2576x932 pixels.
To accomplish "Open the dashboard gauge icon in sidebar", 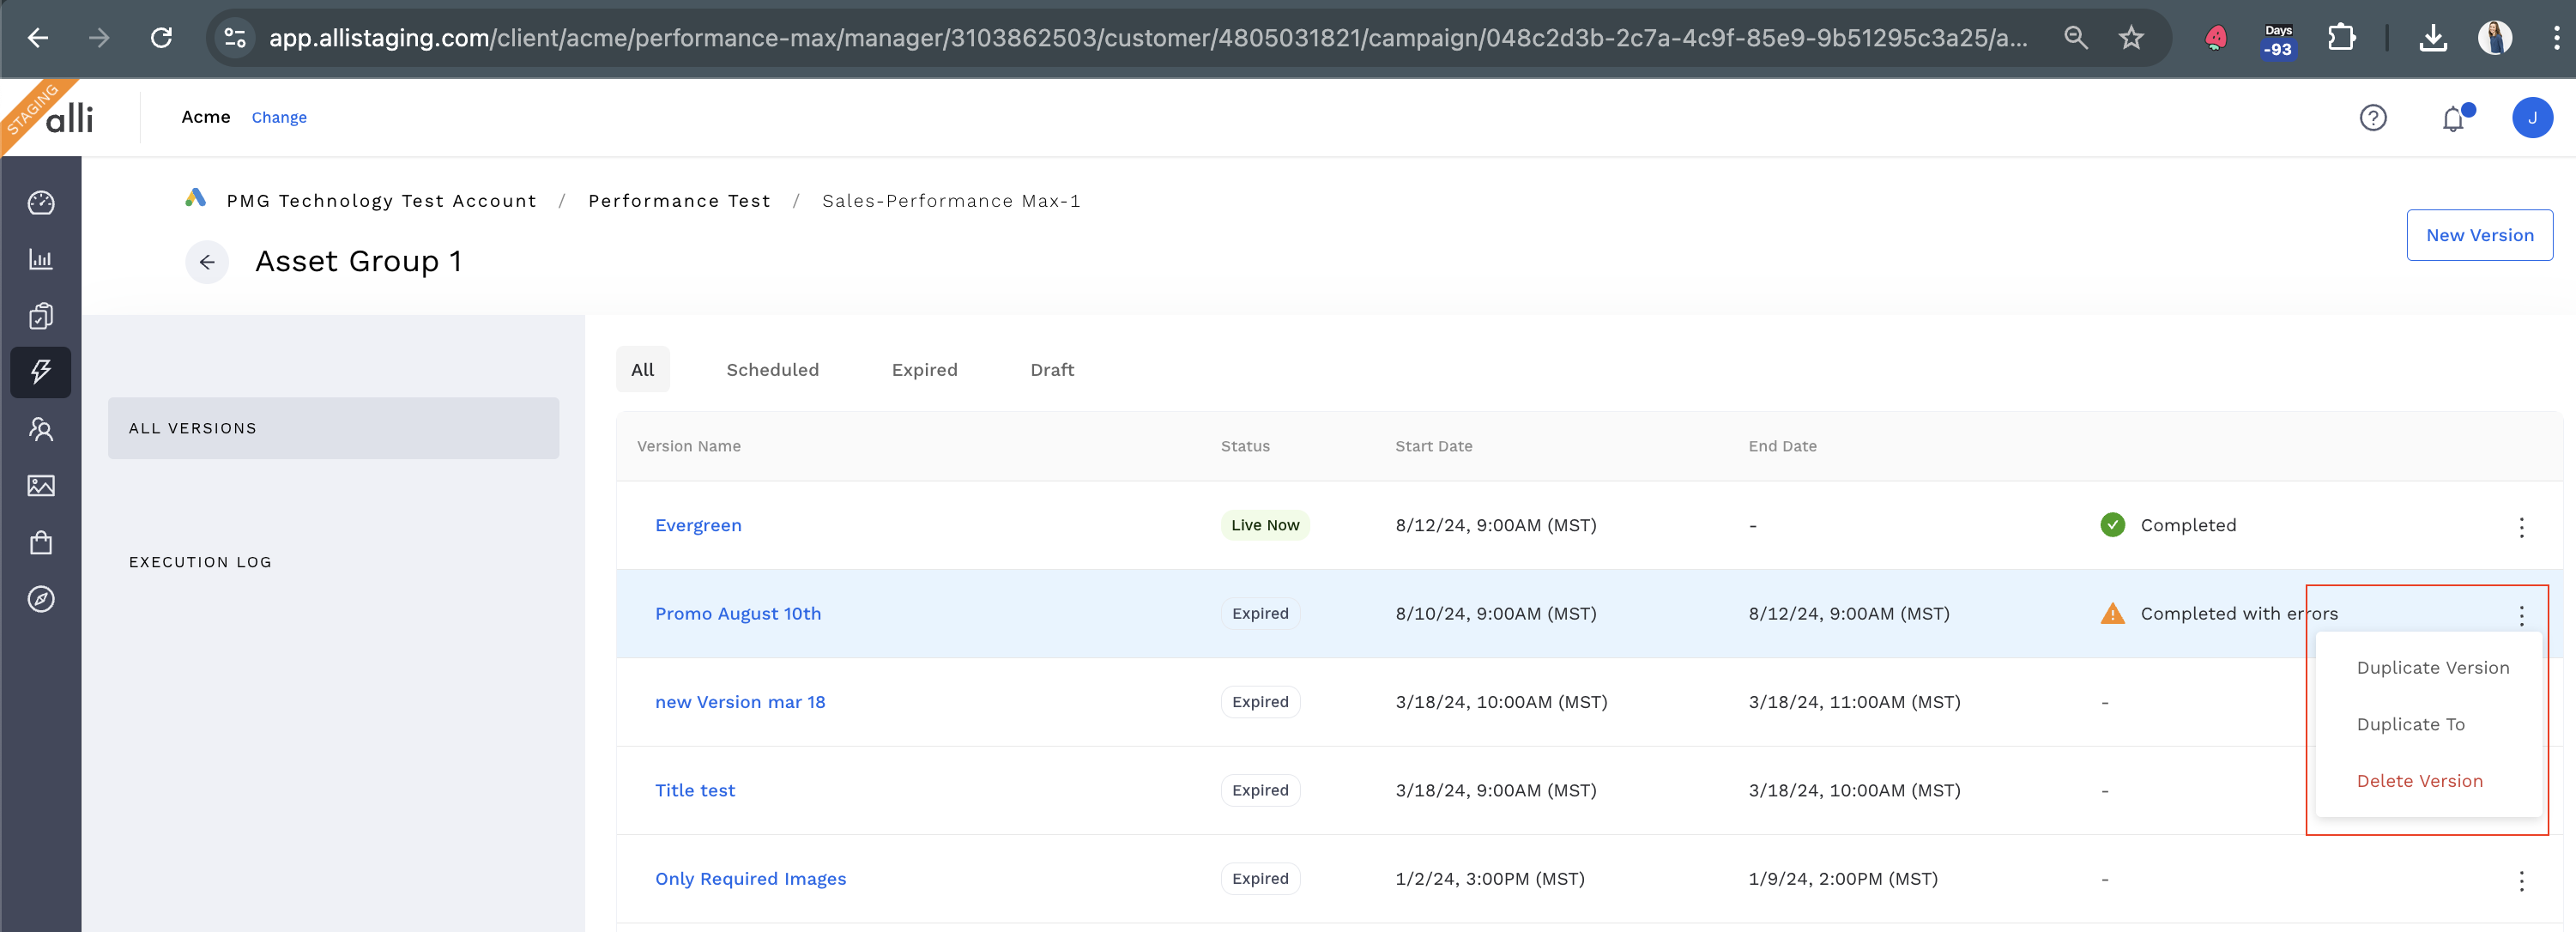I will 41,203.
